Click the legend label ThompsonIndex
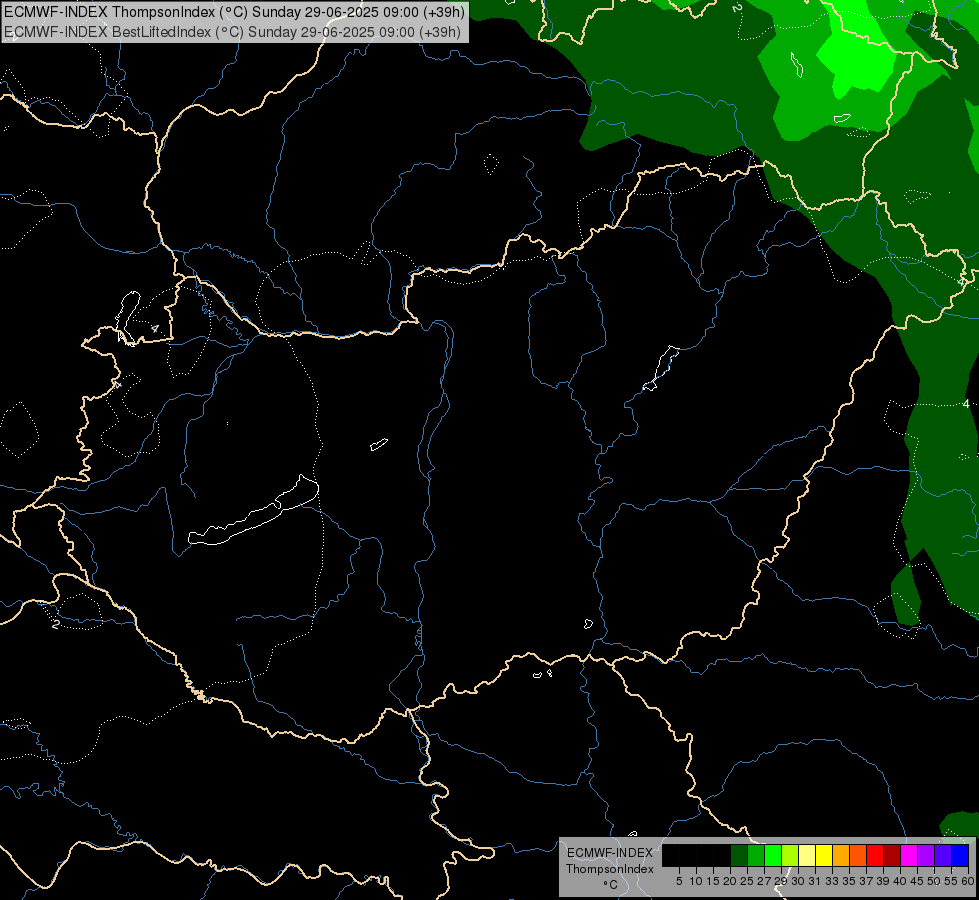This screenshot has width=979, height=900. pyautogui.click(x=610, y=869)
